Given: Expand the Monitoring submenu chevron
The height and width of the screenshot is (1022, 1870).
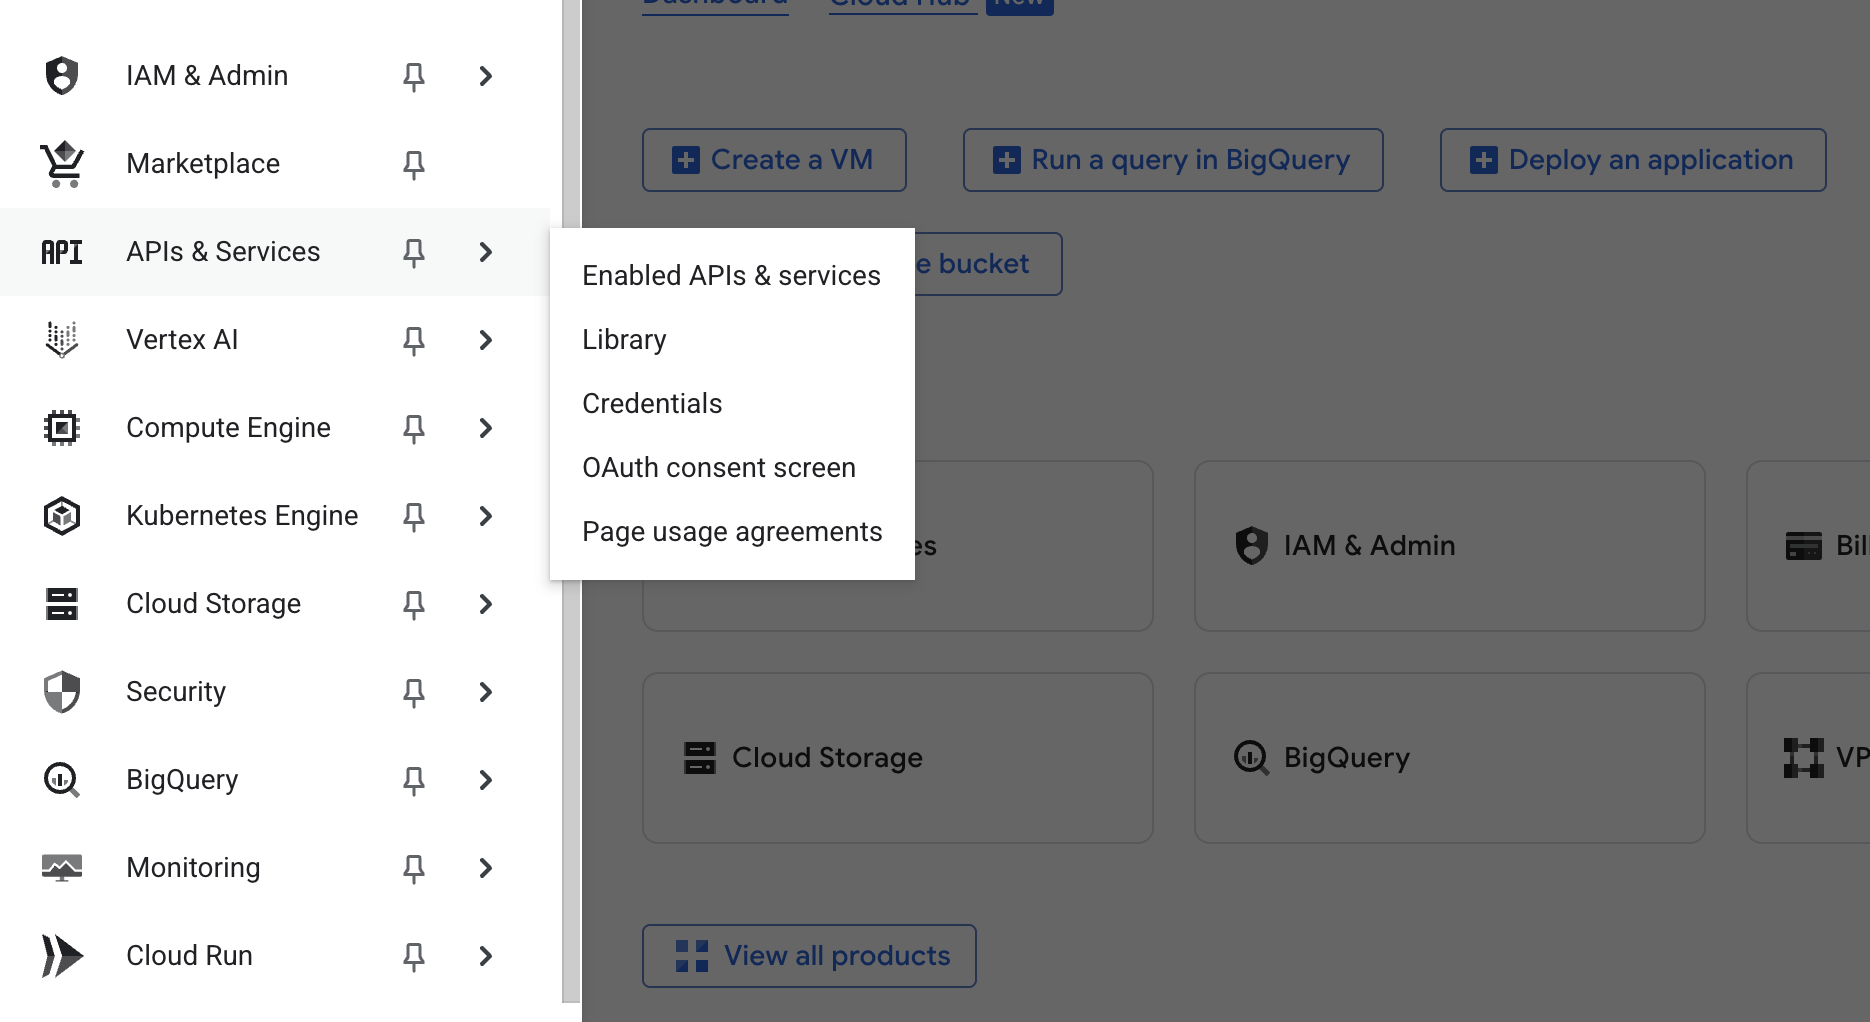Looking at the screenshot, I should click(x=486, y=868).
